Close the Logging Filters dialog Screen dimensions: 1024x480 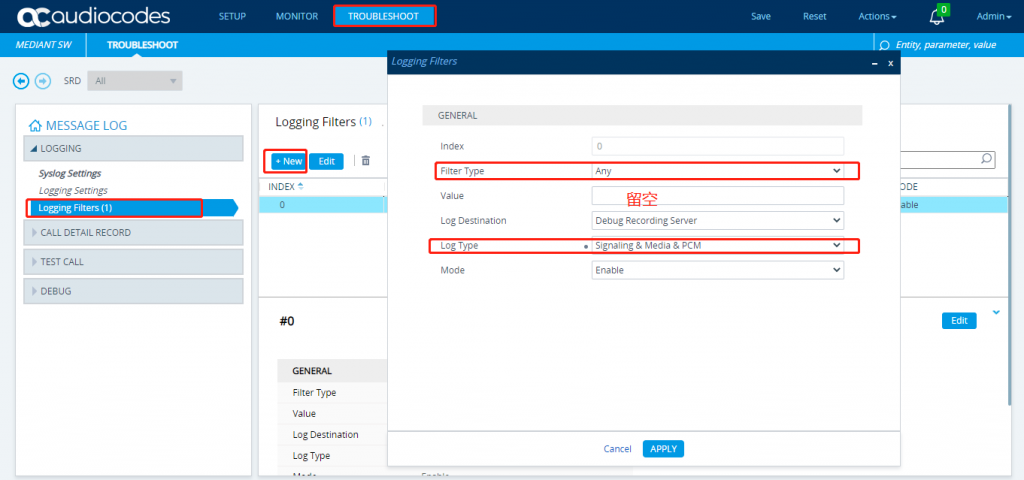coord(890,63)
